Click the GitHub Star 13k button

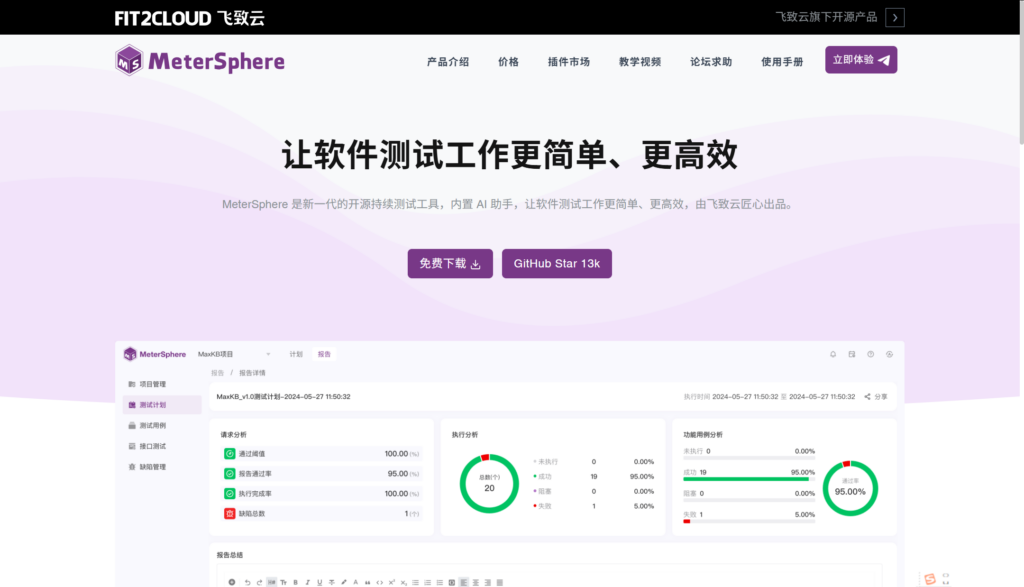tap(556, 263)
